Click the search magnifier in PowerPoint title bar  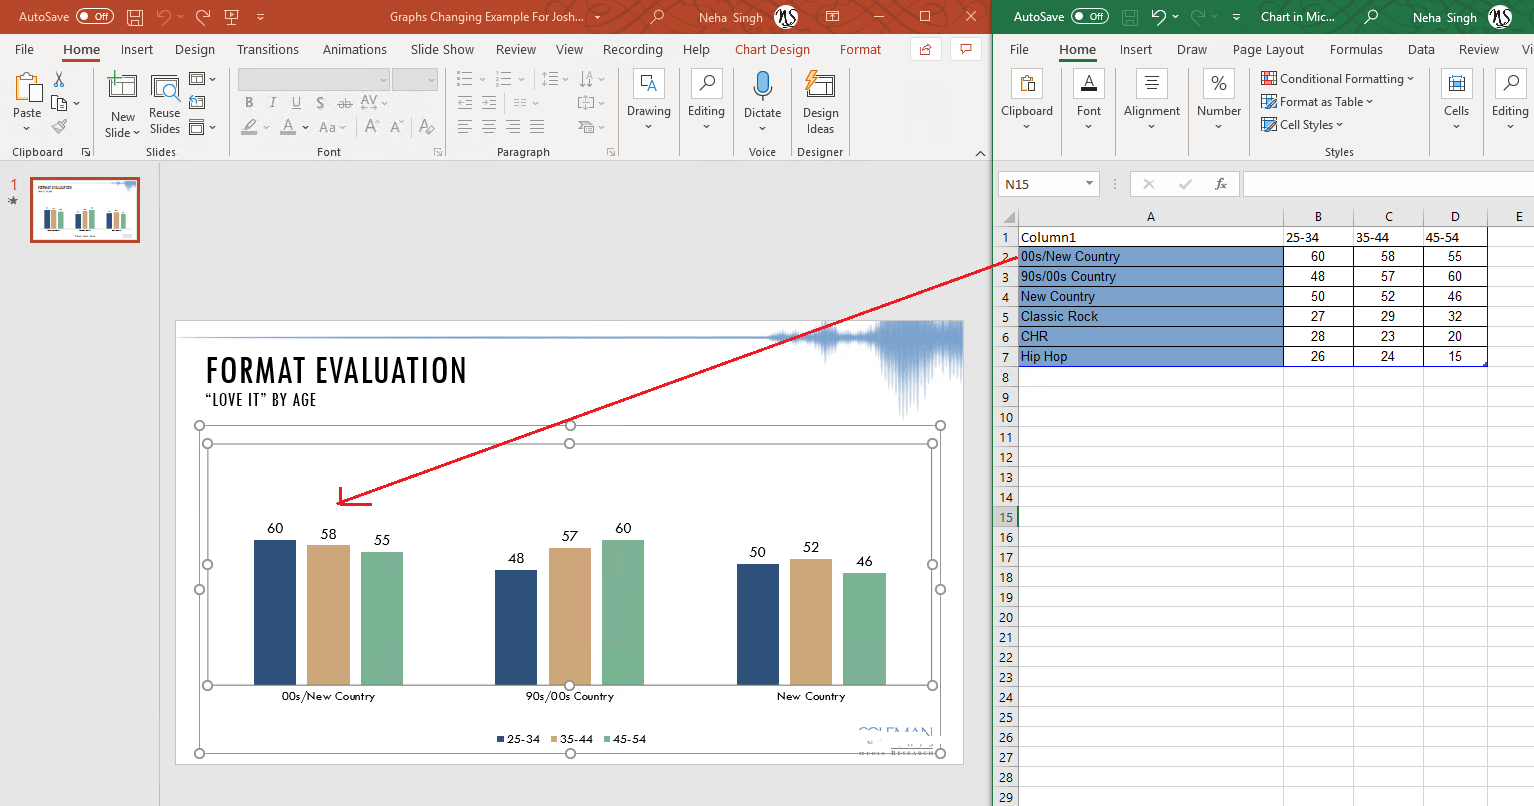click(657, 17)
